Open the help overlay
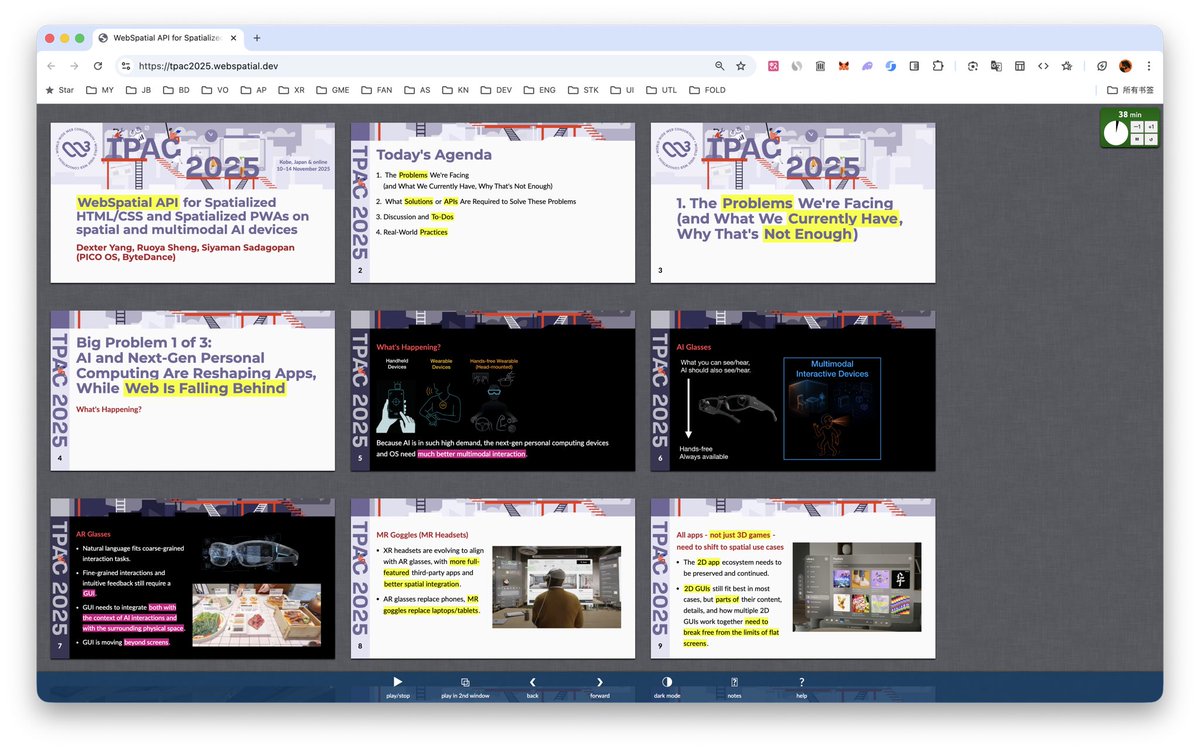 802,686
